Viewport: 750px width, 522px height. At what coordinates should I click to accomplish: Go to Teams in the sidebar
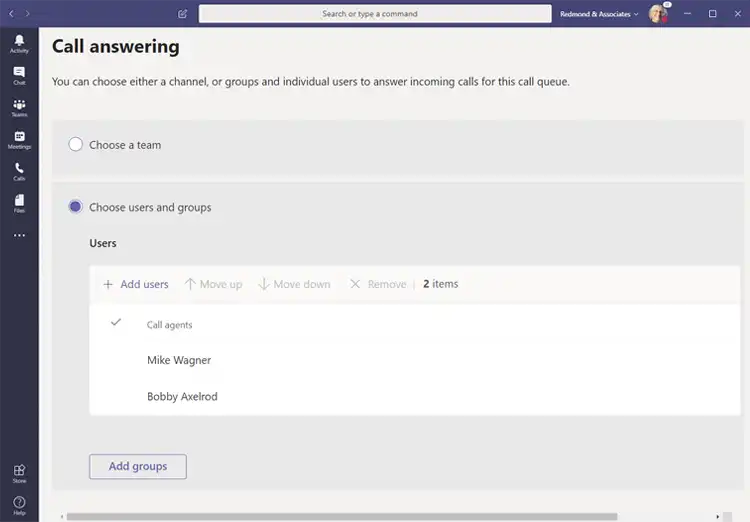click(x=19, y=107)
